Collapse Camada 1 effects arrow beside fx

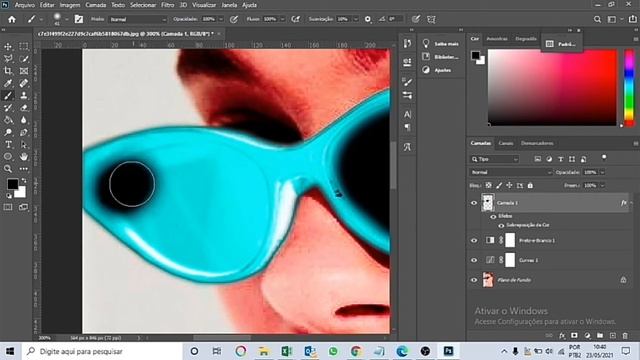click(x=631, y=203)
